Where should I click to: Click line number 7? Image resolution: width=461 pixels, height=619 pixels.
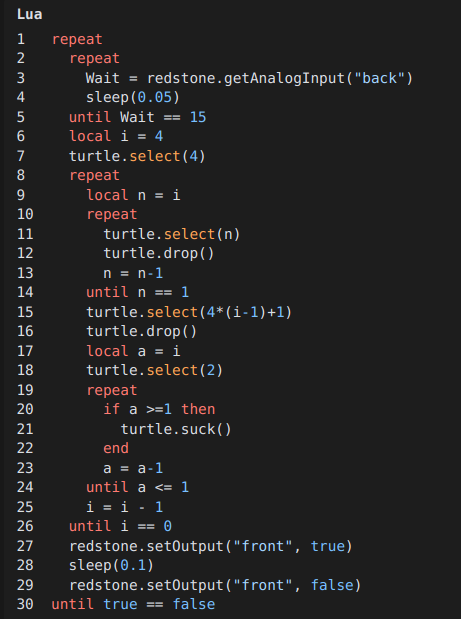(x=21, y=156)
